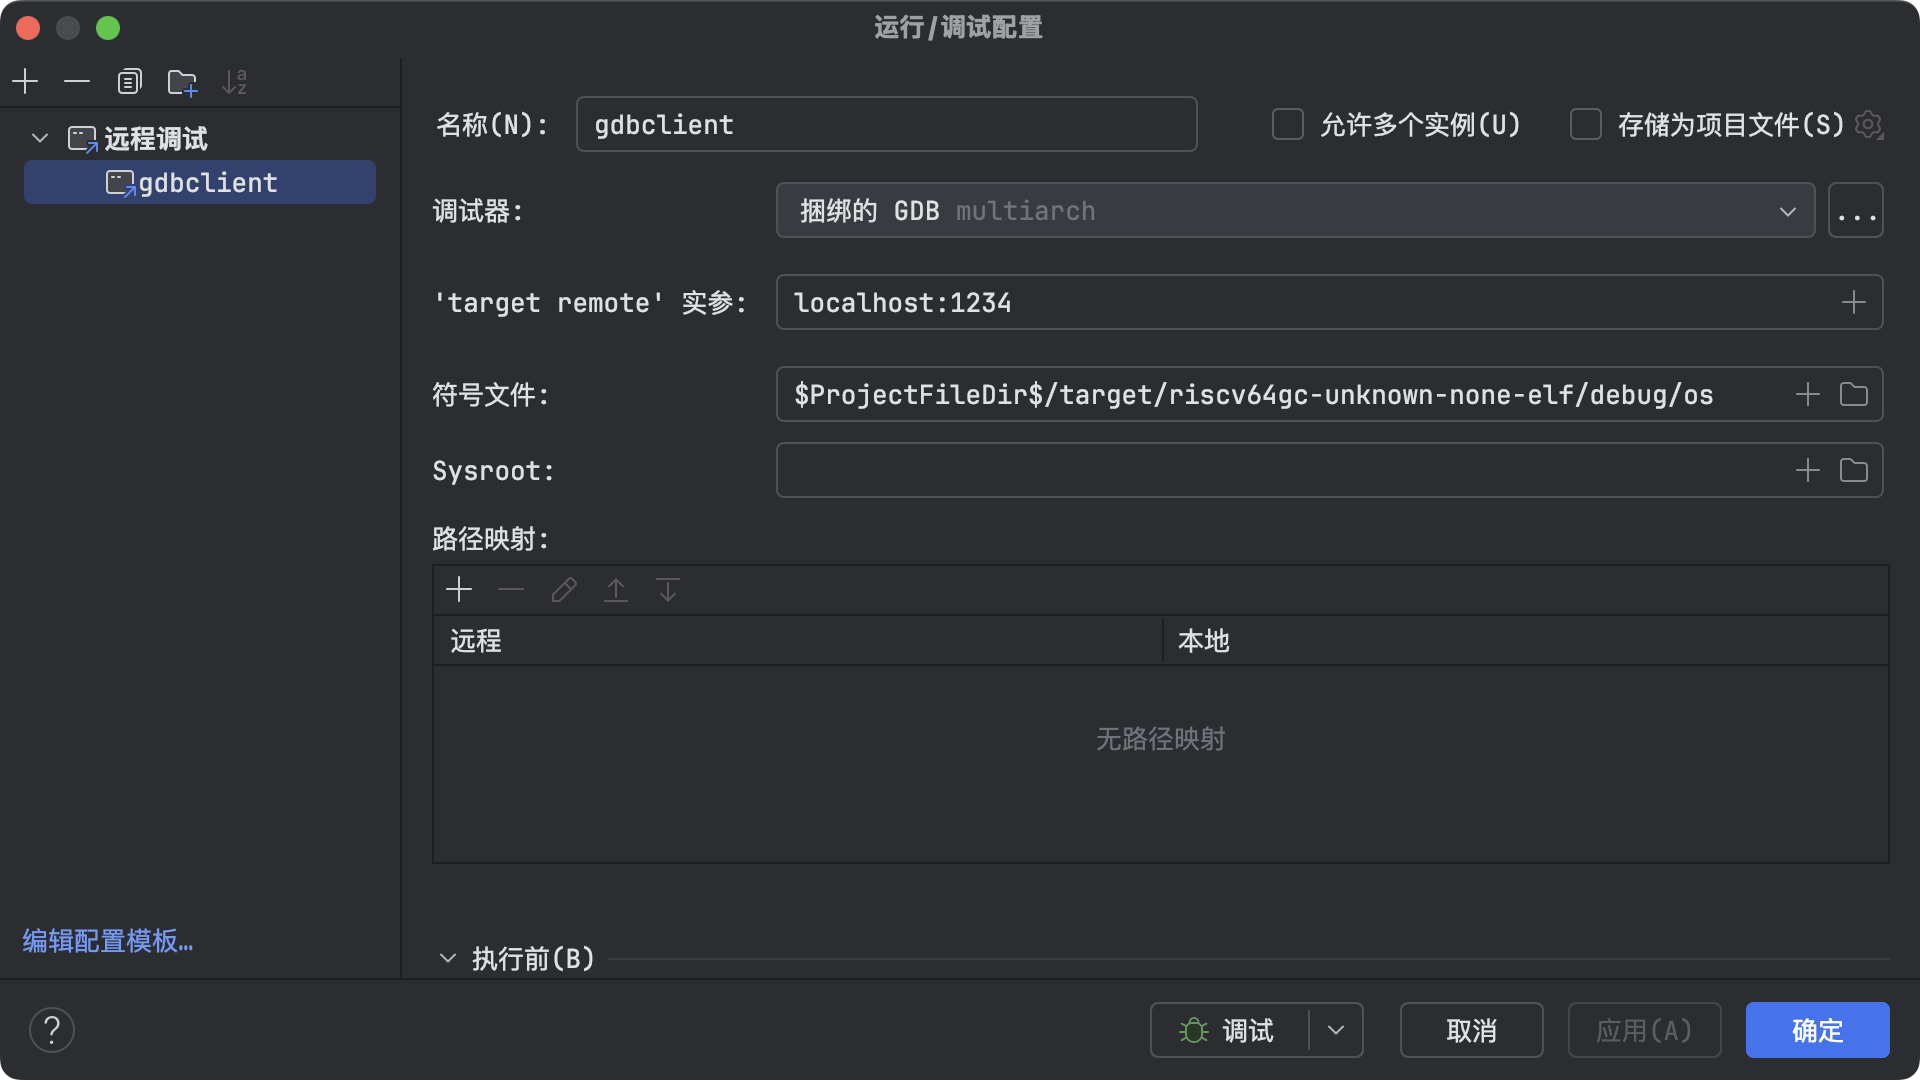
Task: Add a new configuration with plus icon
Action: pos(25,81)
